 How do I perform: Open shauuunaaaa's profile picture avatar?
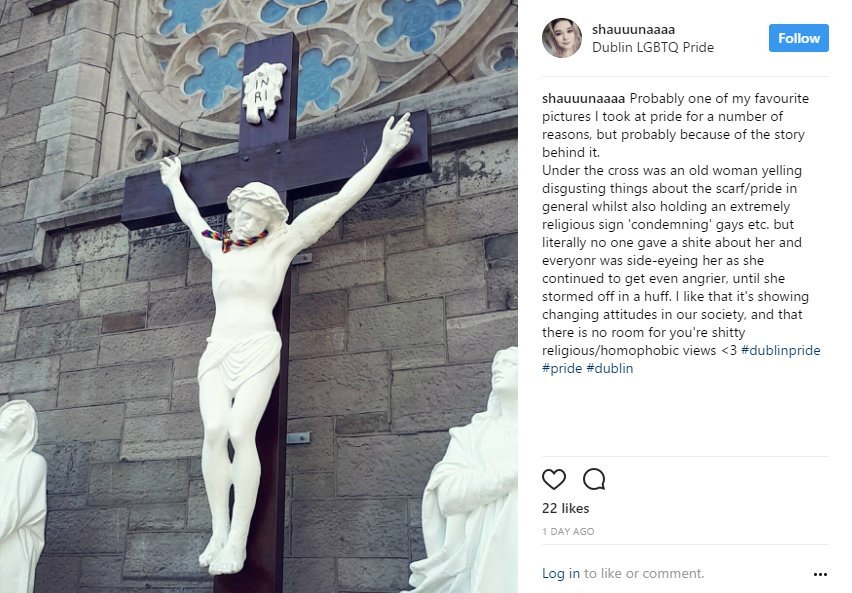[x=562, y=38]
